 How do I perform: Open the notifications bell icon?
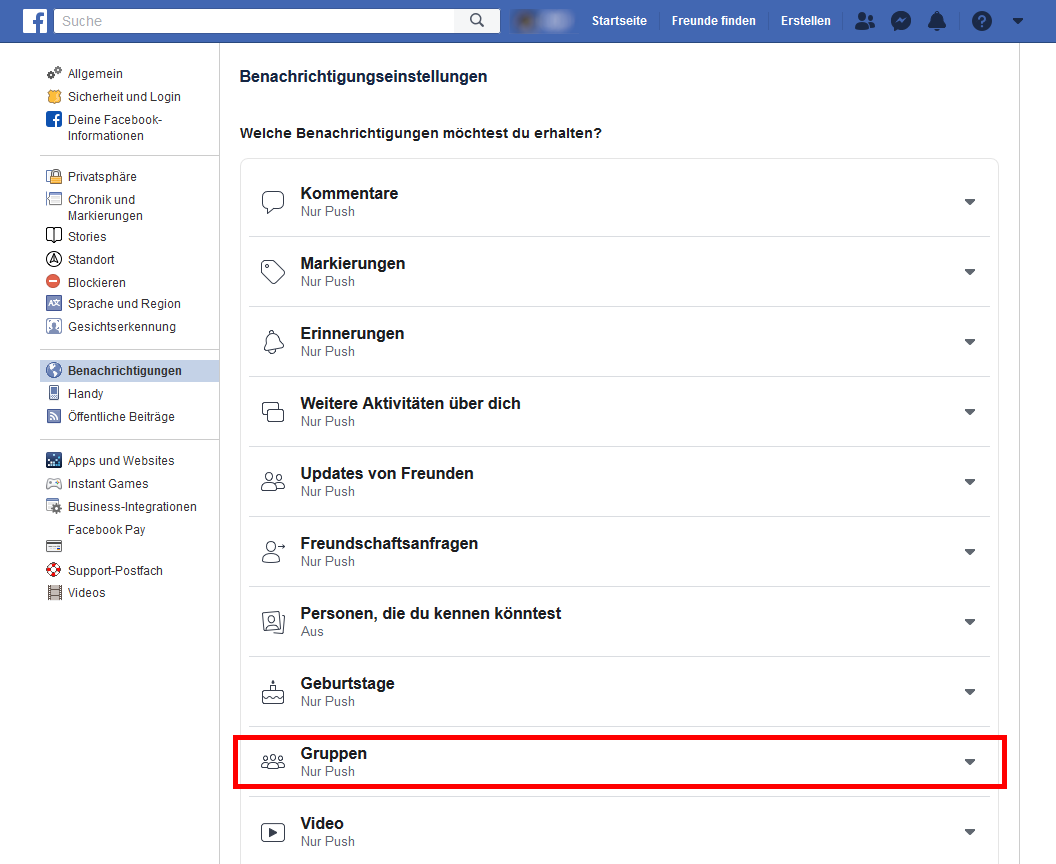(x=937, y=20)
